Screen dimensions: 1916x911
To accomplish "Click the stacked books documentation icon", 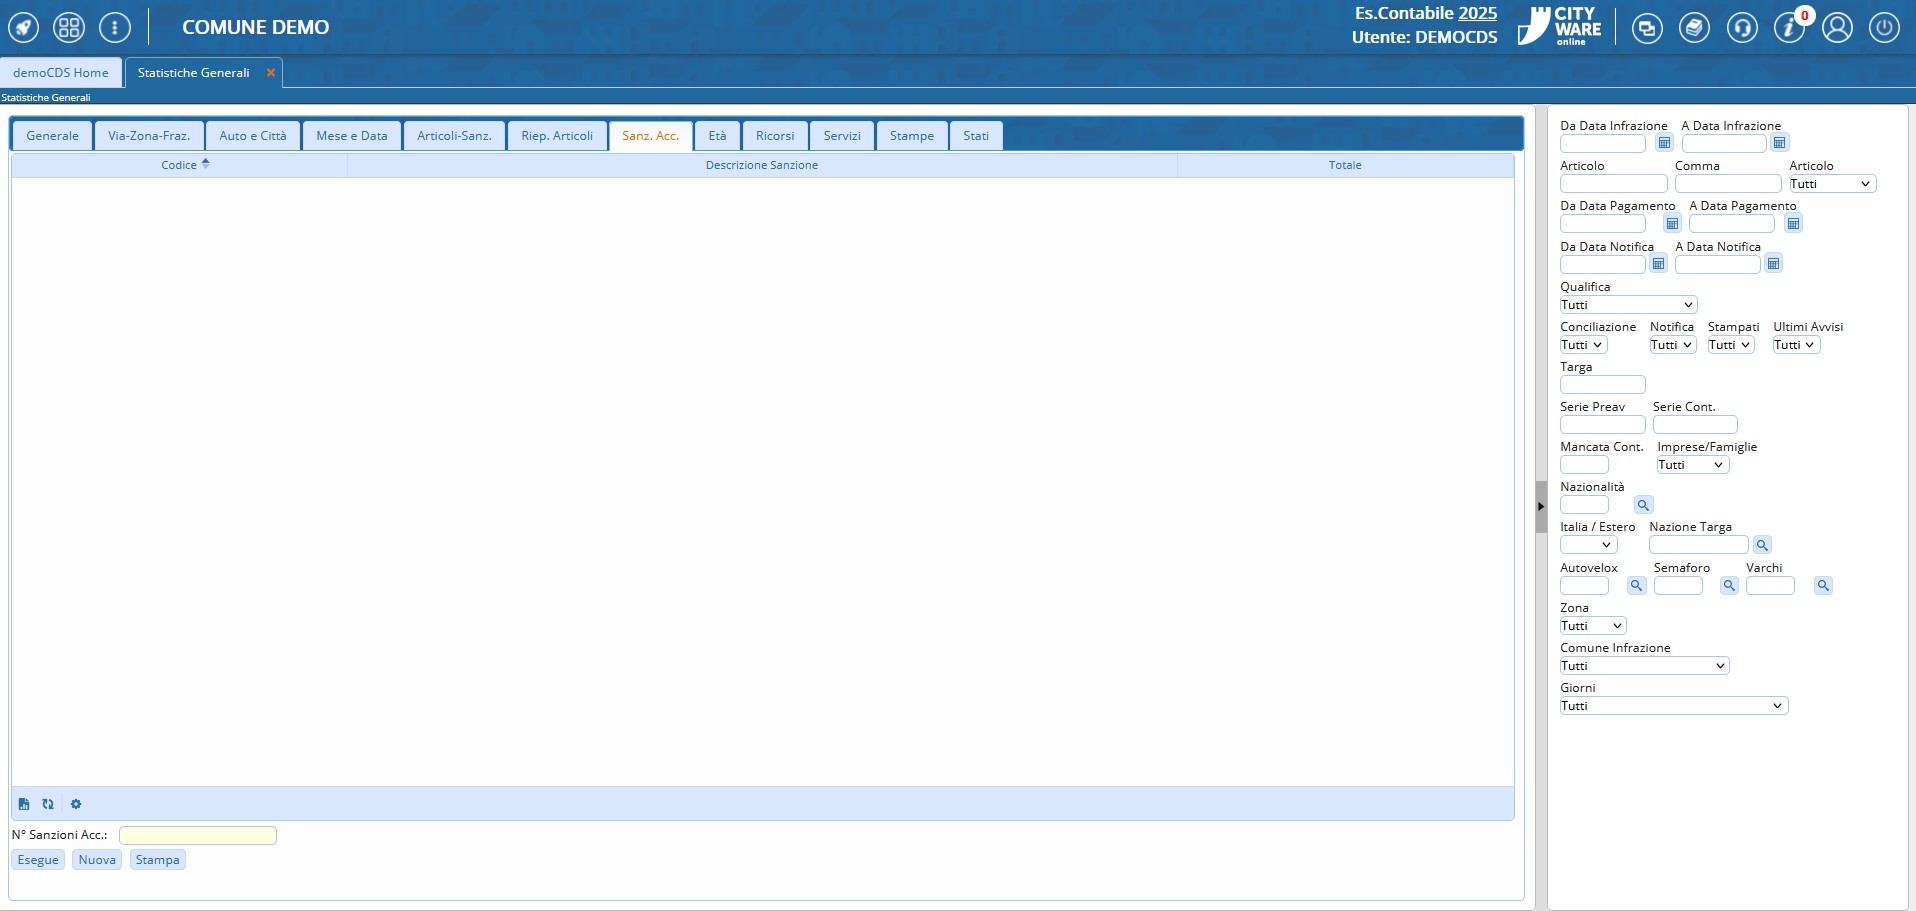I will (x=1694, y=28).
